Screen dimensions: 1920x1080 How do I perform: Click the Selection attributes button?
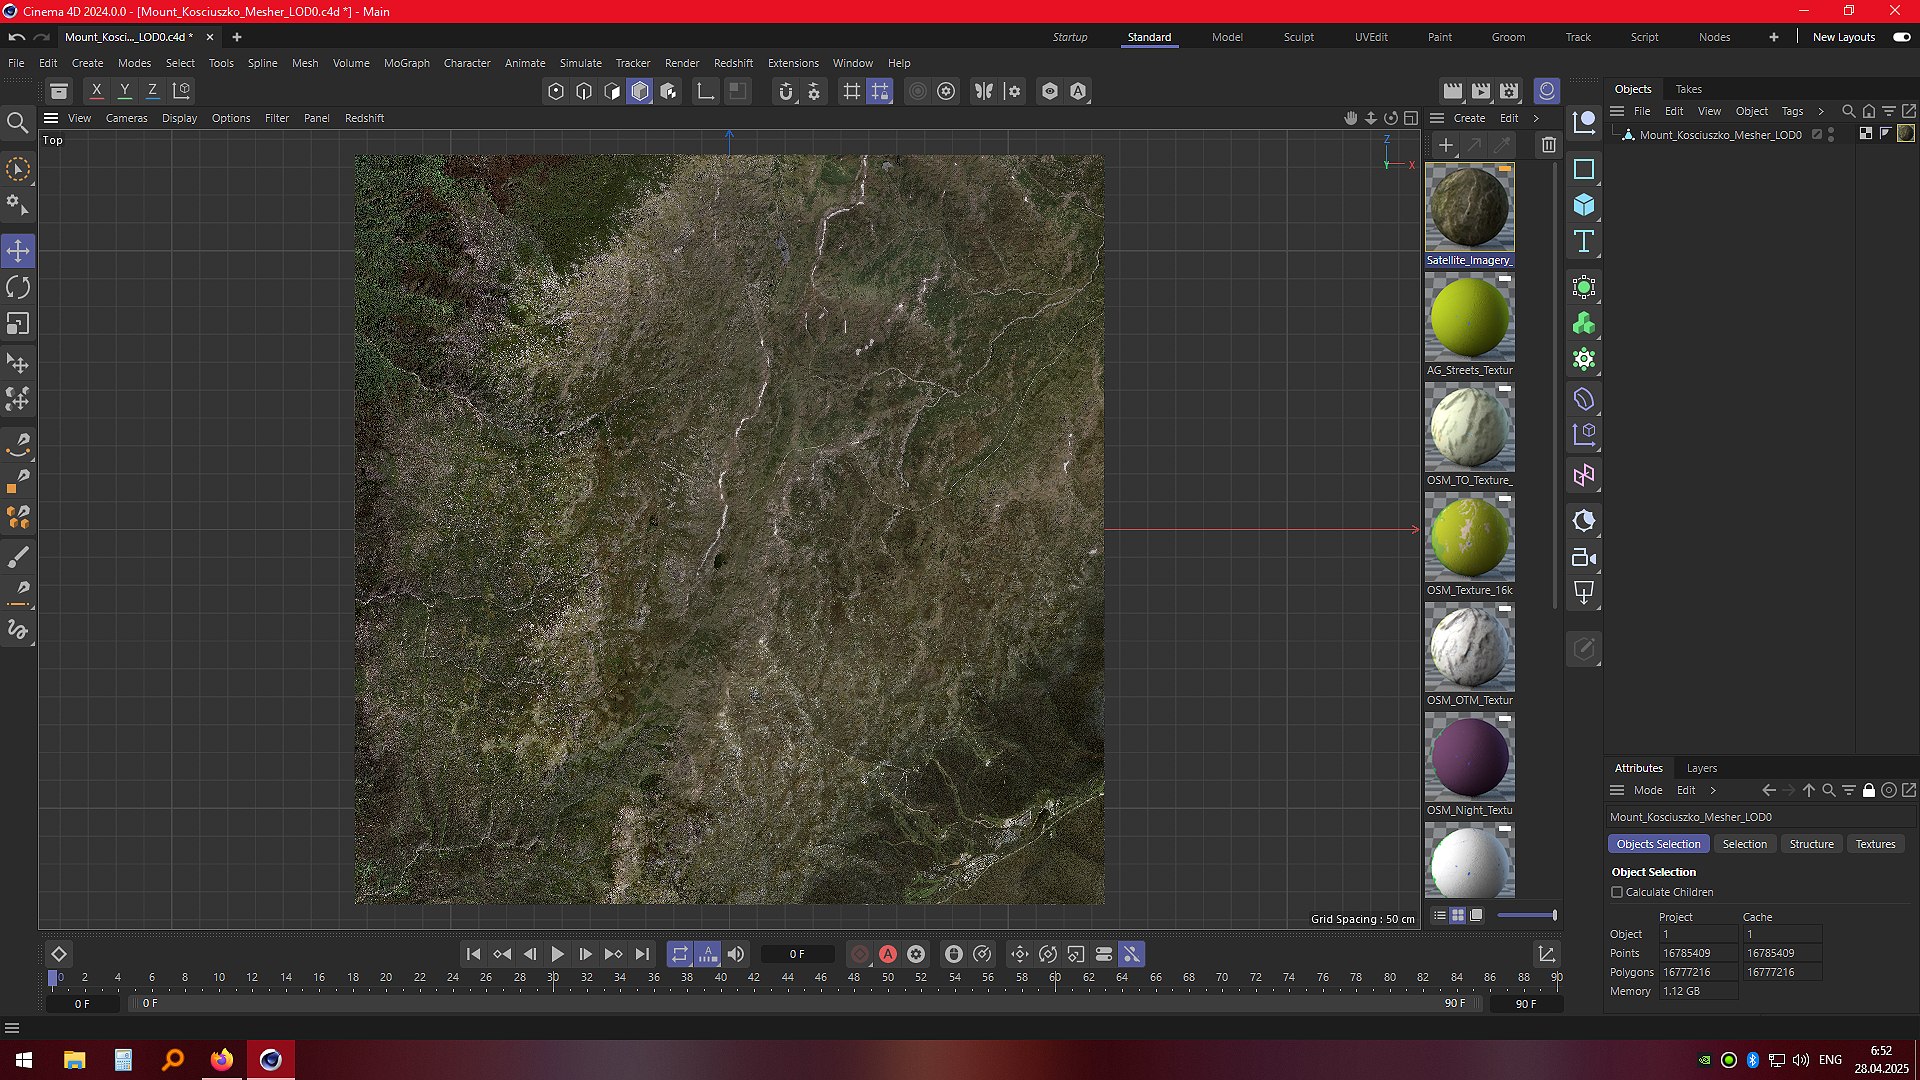[x=1744, y=844]
